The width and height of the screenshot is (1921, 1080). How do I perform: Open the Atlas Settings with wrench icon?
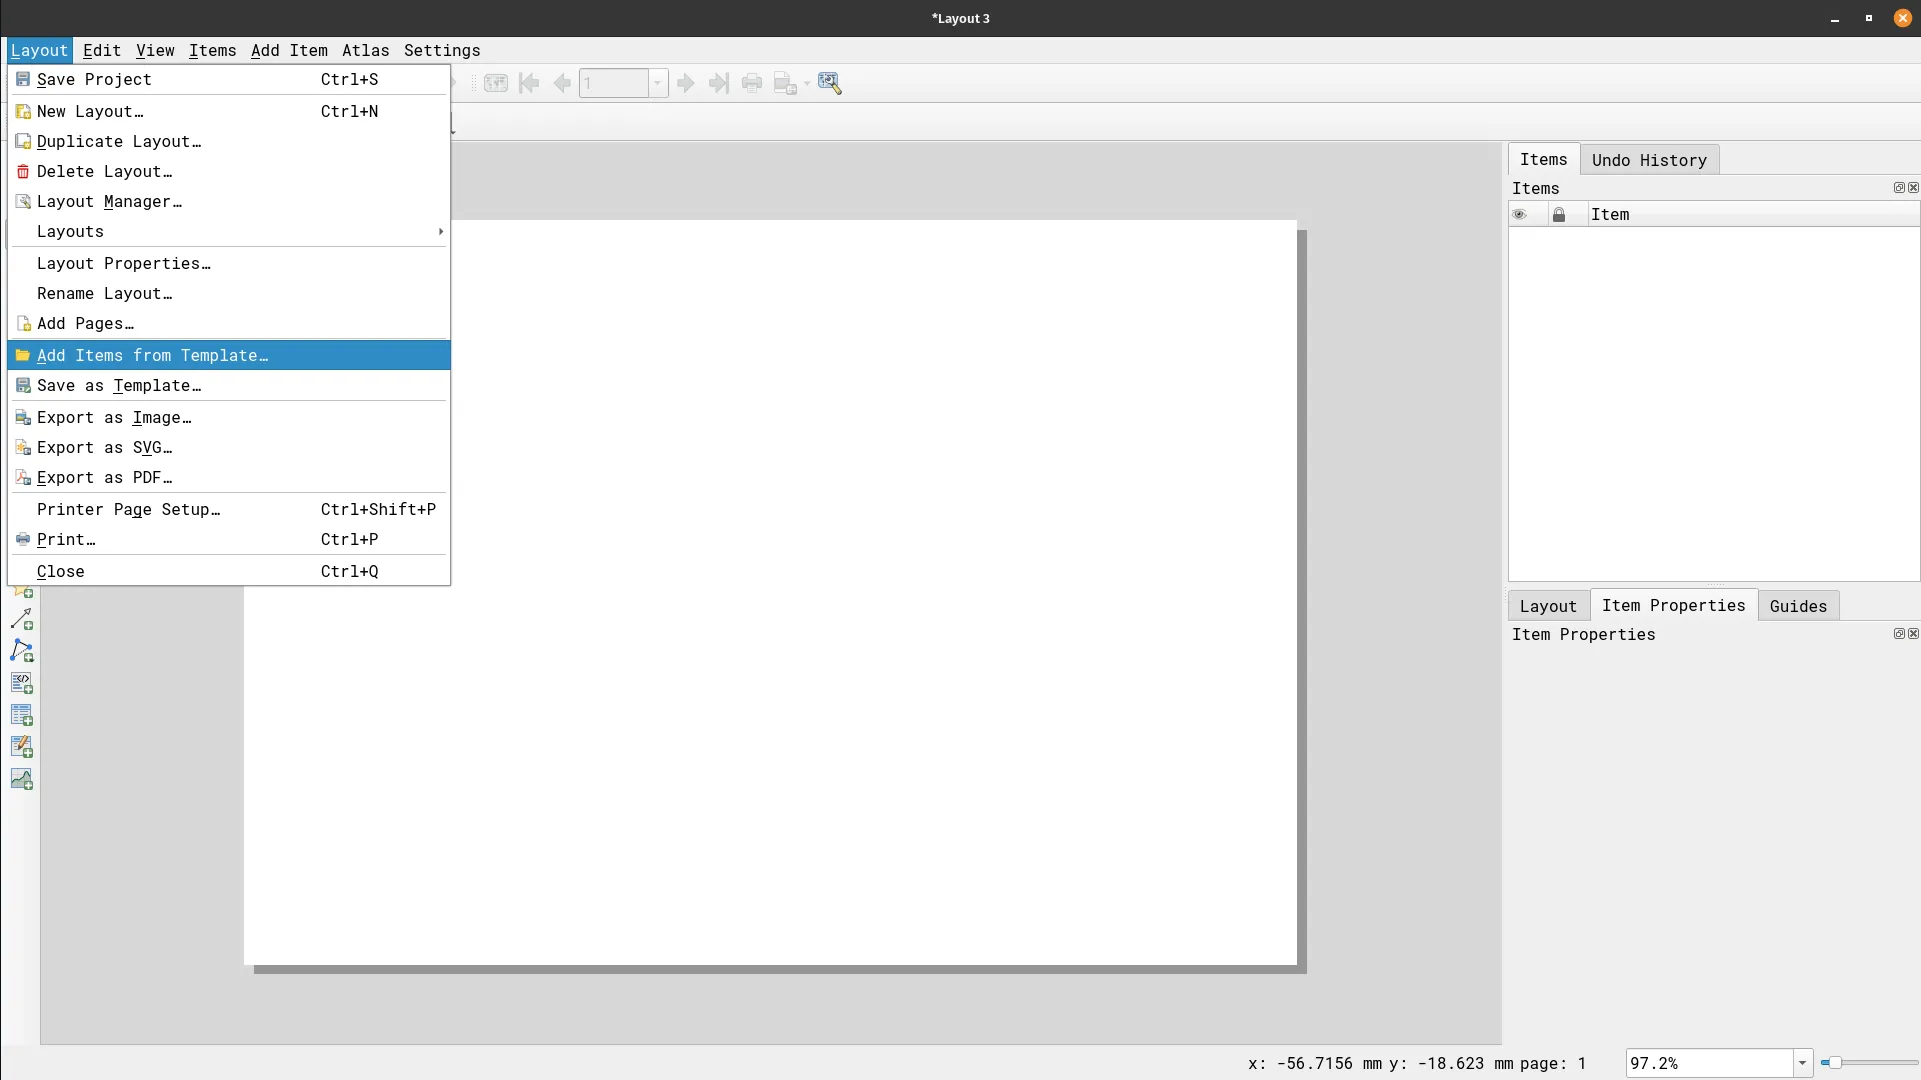[831, 83]
